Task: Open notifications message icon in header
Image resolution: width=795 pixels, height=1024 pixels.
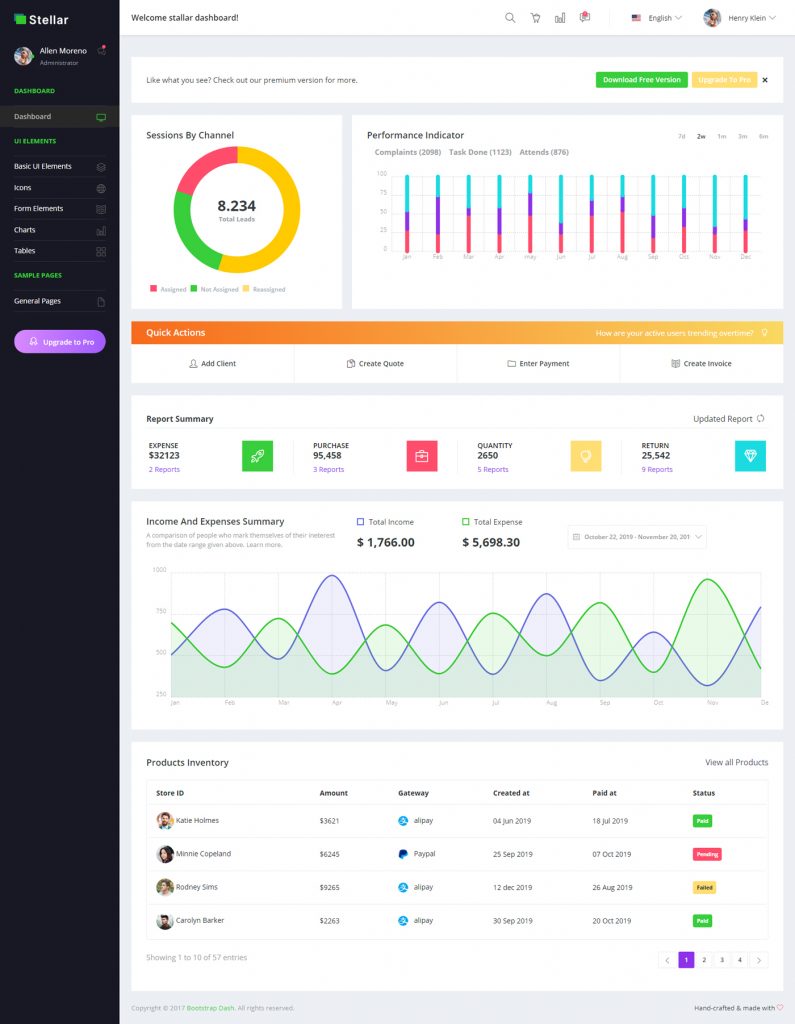Action: click(585, 17)
